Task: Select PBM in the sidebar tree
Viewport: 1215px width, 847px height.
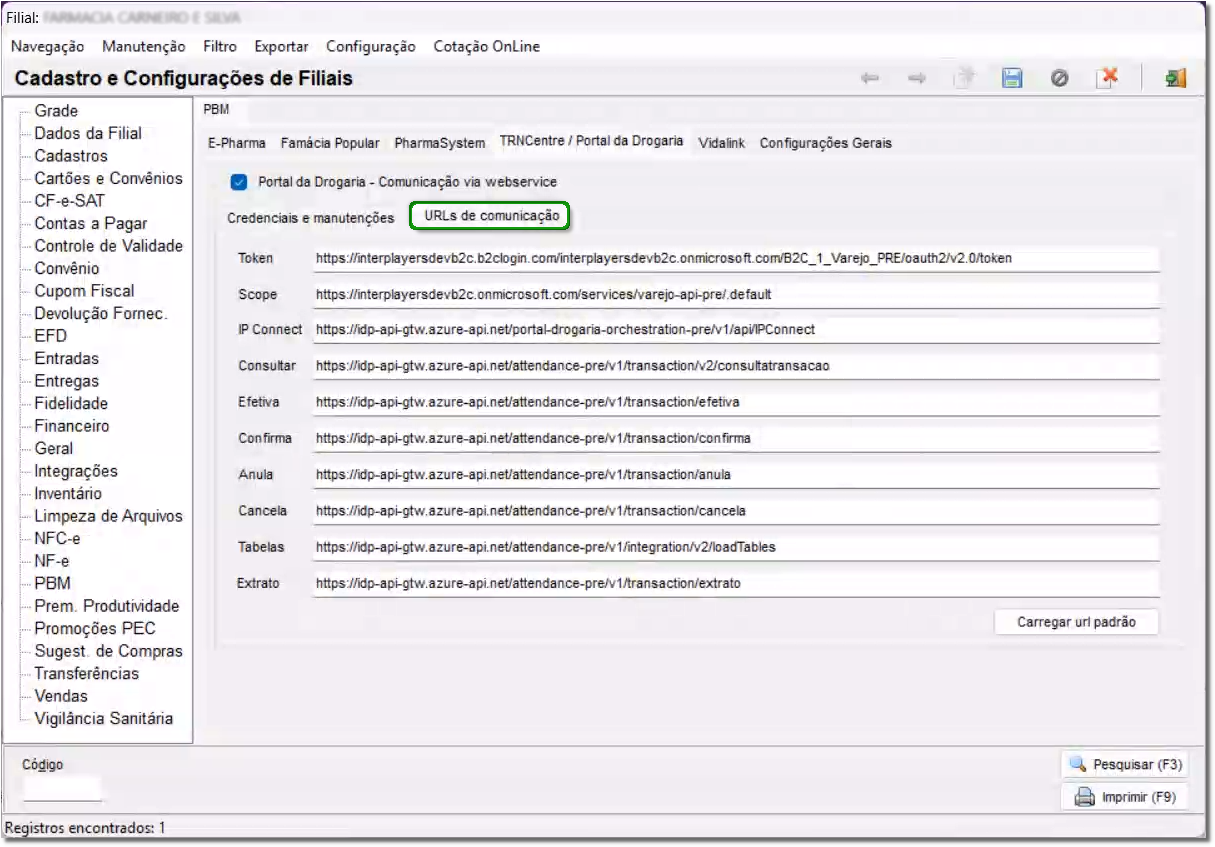Action: [x=53, y=583]
